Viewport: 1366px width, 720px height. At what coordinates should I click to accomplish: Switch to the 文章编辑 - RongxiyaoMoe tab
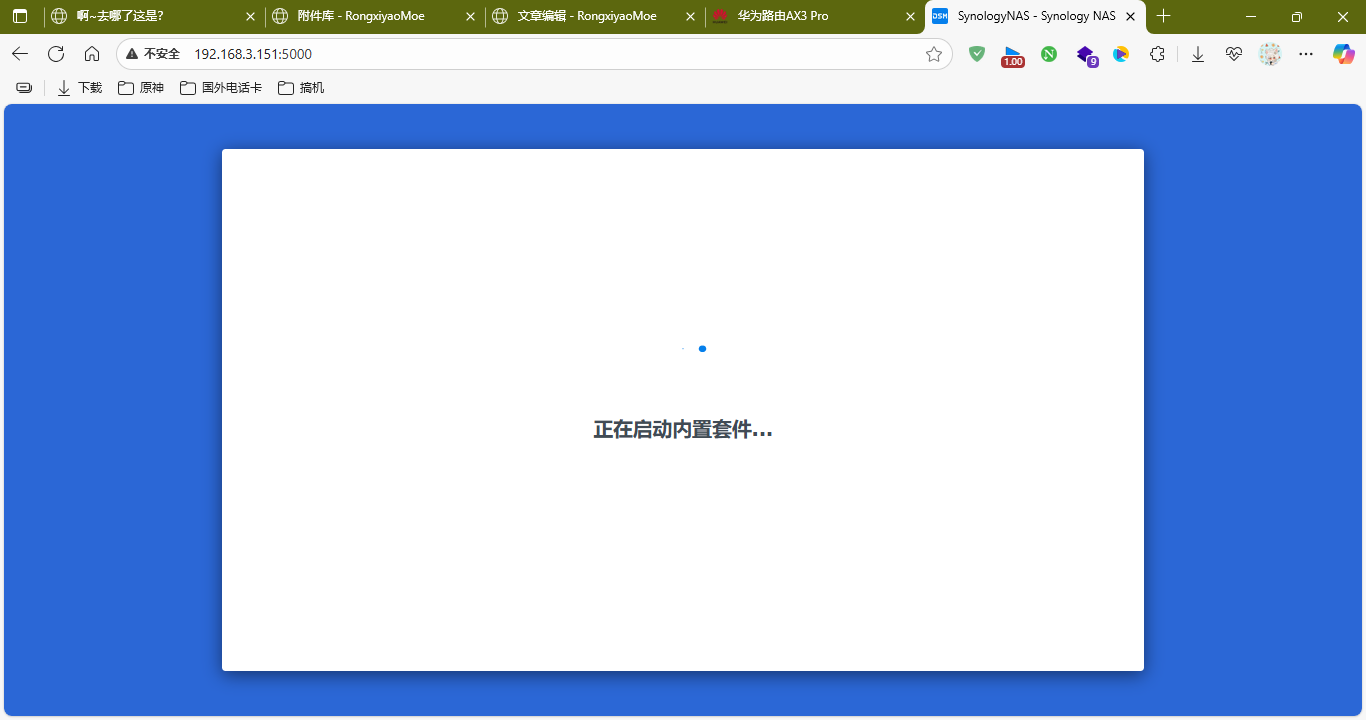594,16
